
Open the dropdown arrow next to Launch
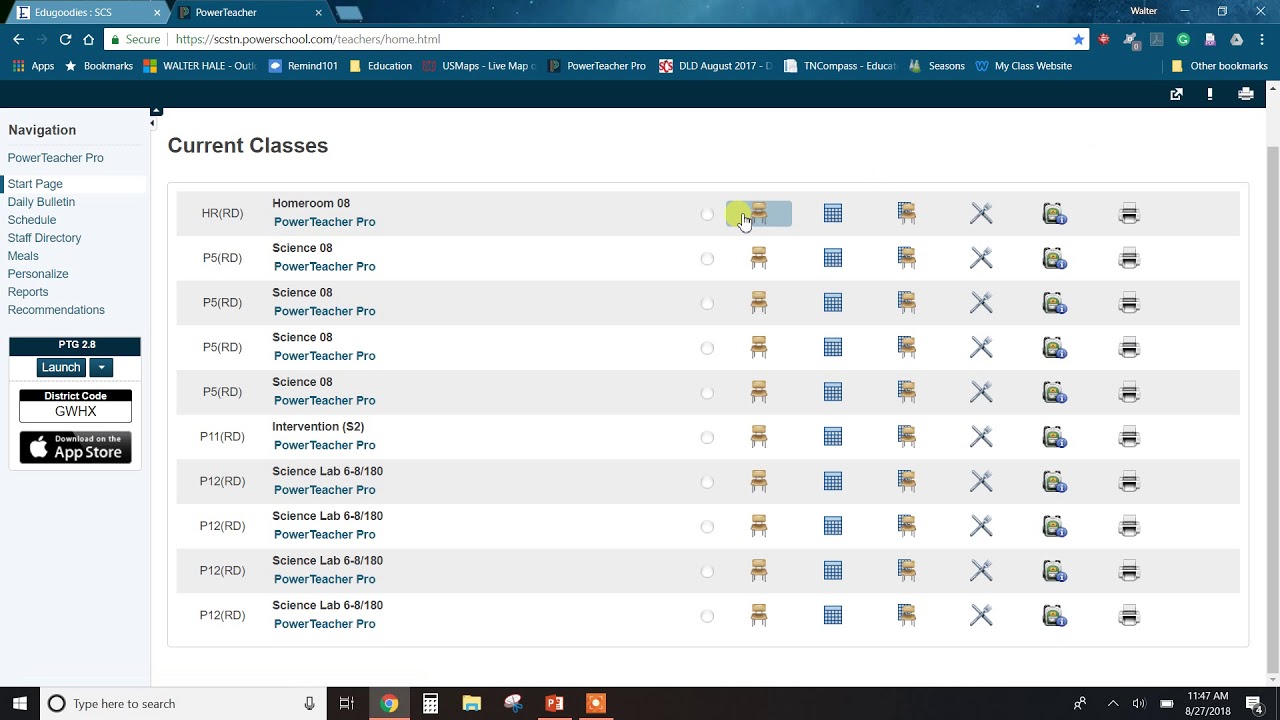101,368
